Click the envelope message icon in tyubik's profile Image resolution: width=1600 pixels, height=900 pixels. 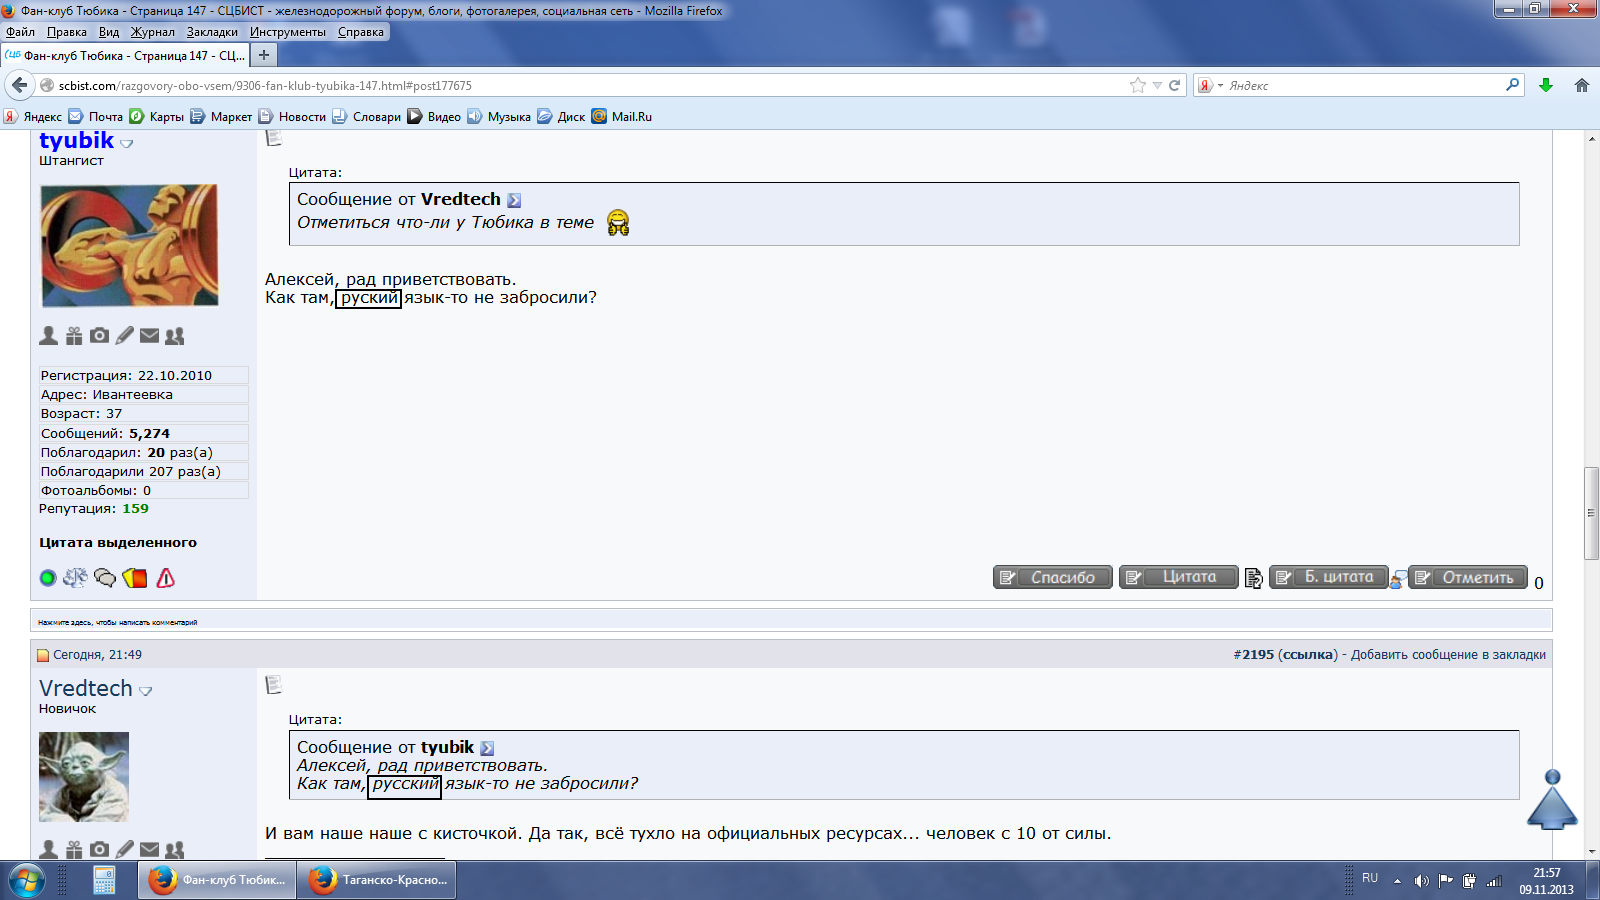click(x=149, y=336)
